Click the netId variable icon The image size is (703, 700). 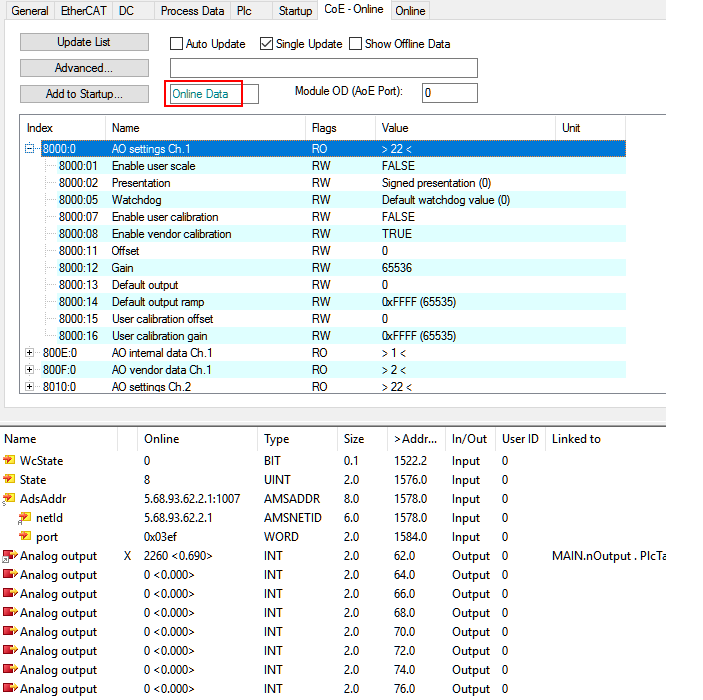click(x=25, y=517)
